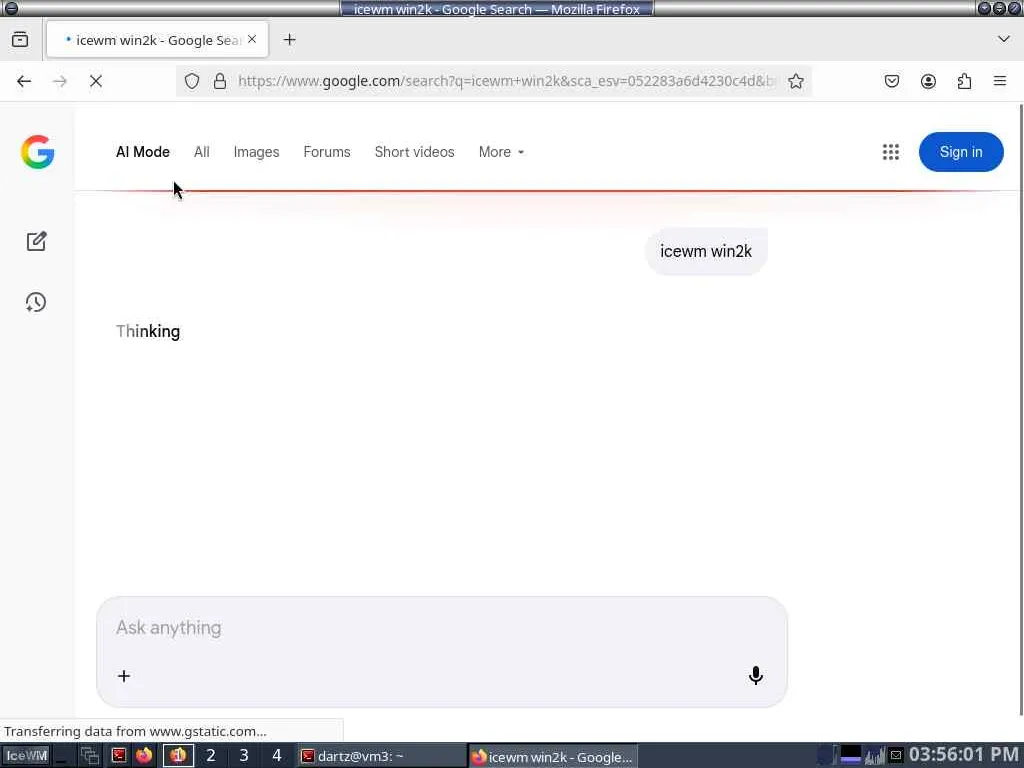Switch to dartz@vm3 terminal window in taskbar
Image resolution: width=1024 pixels, height=768 pixels.
[x=382, y=756]
